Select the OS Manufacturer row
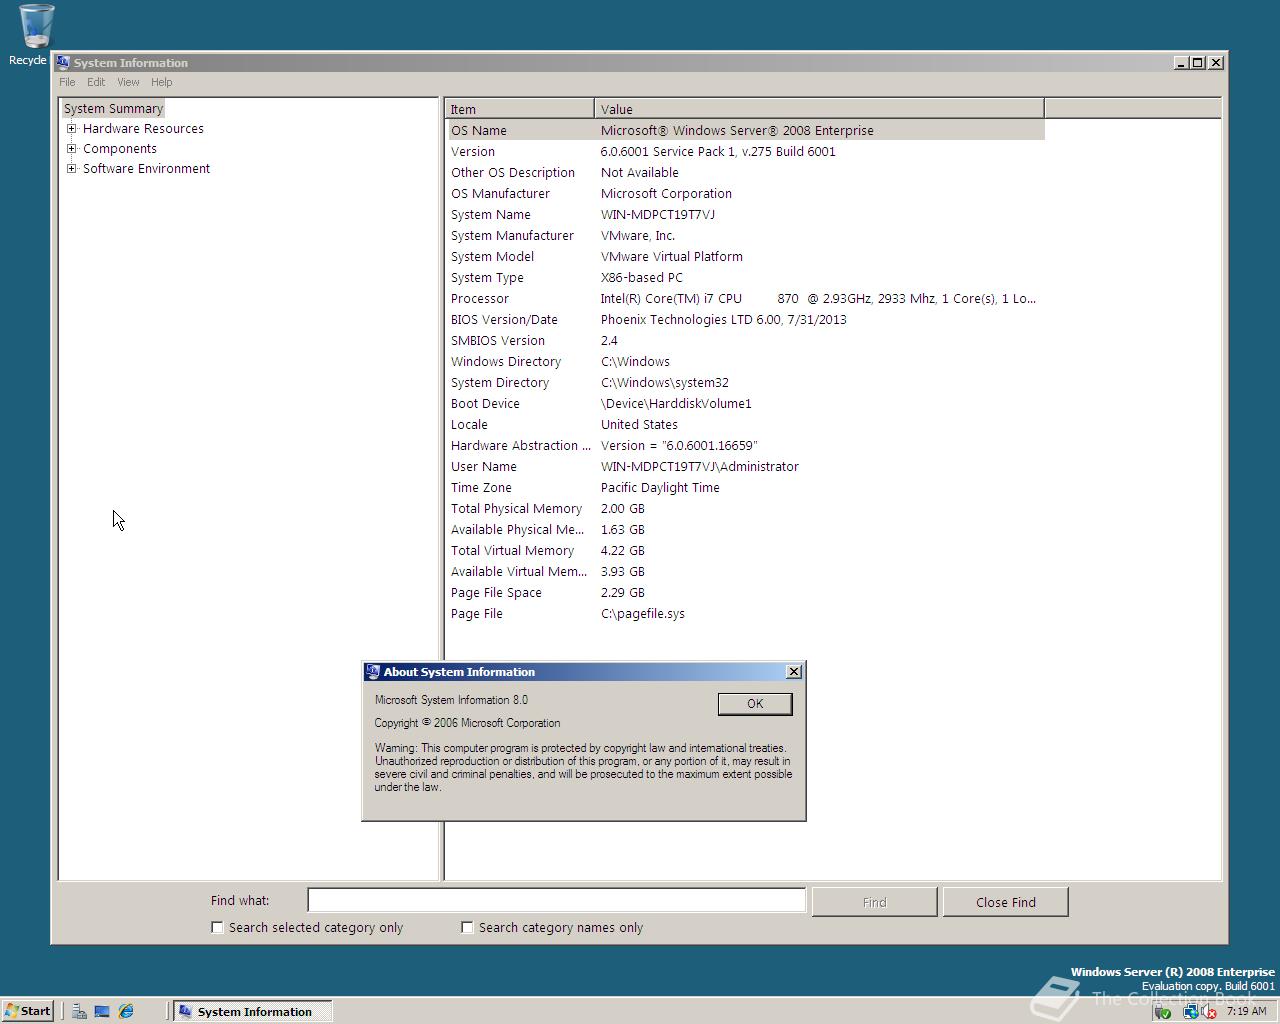 (745, 193)
